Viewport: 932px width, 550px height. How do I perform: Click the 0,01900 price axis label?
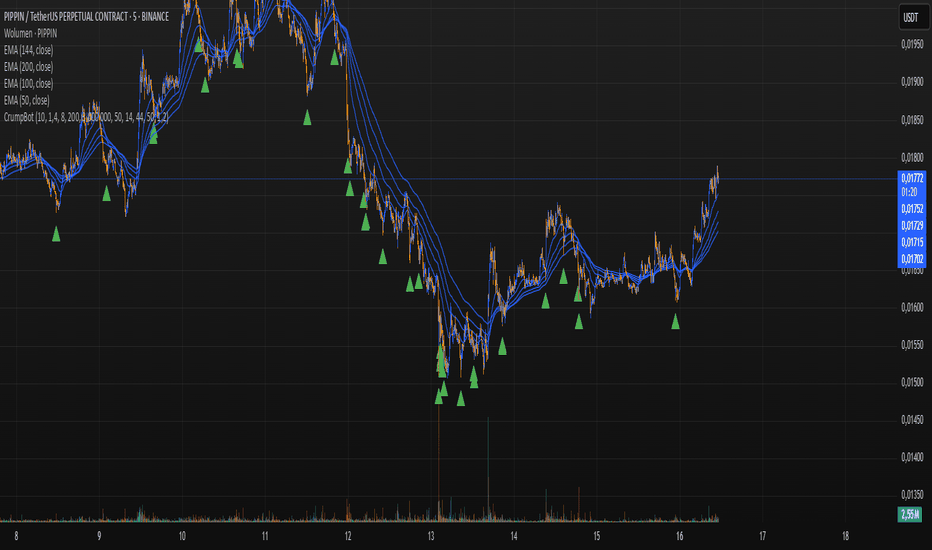(x=912, y=82)
